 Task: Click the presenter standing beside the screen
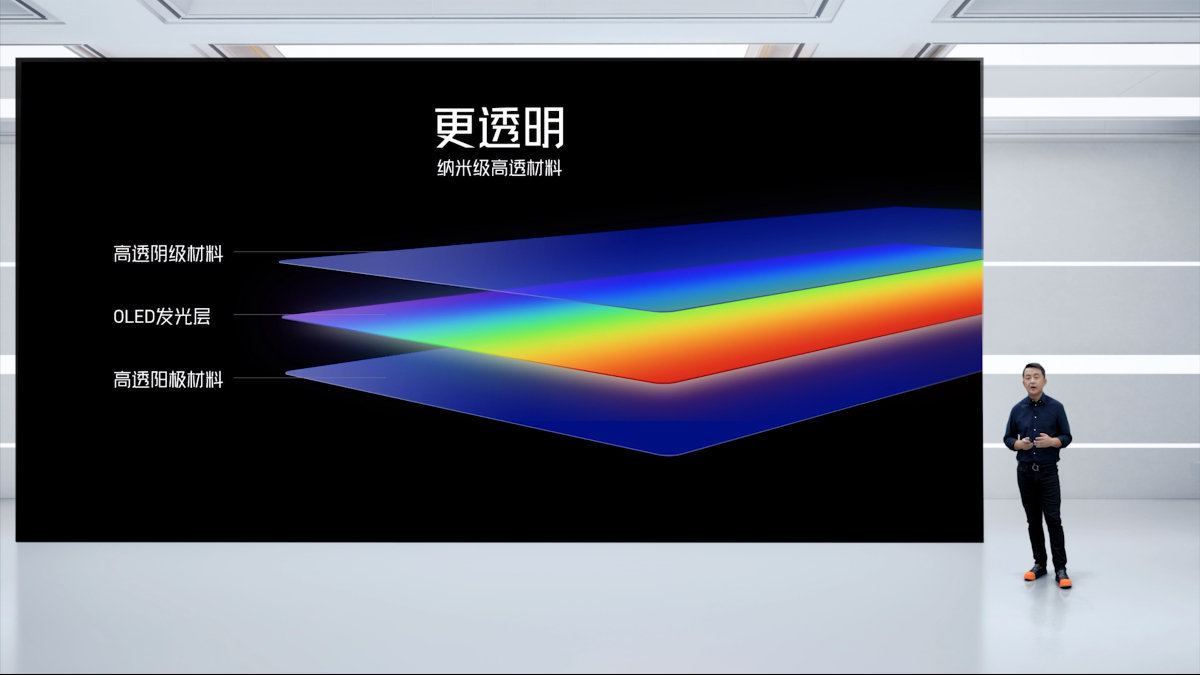coord(1038,474)
